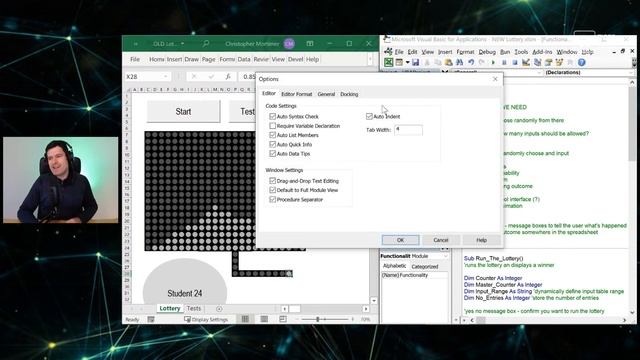This screenshot has height=360, width=640.
Task: Click the Reset stop icon in VBA toolbar
Action: coord(515,62)
